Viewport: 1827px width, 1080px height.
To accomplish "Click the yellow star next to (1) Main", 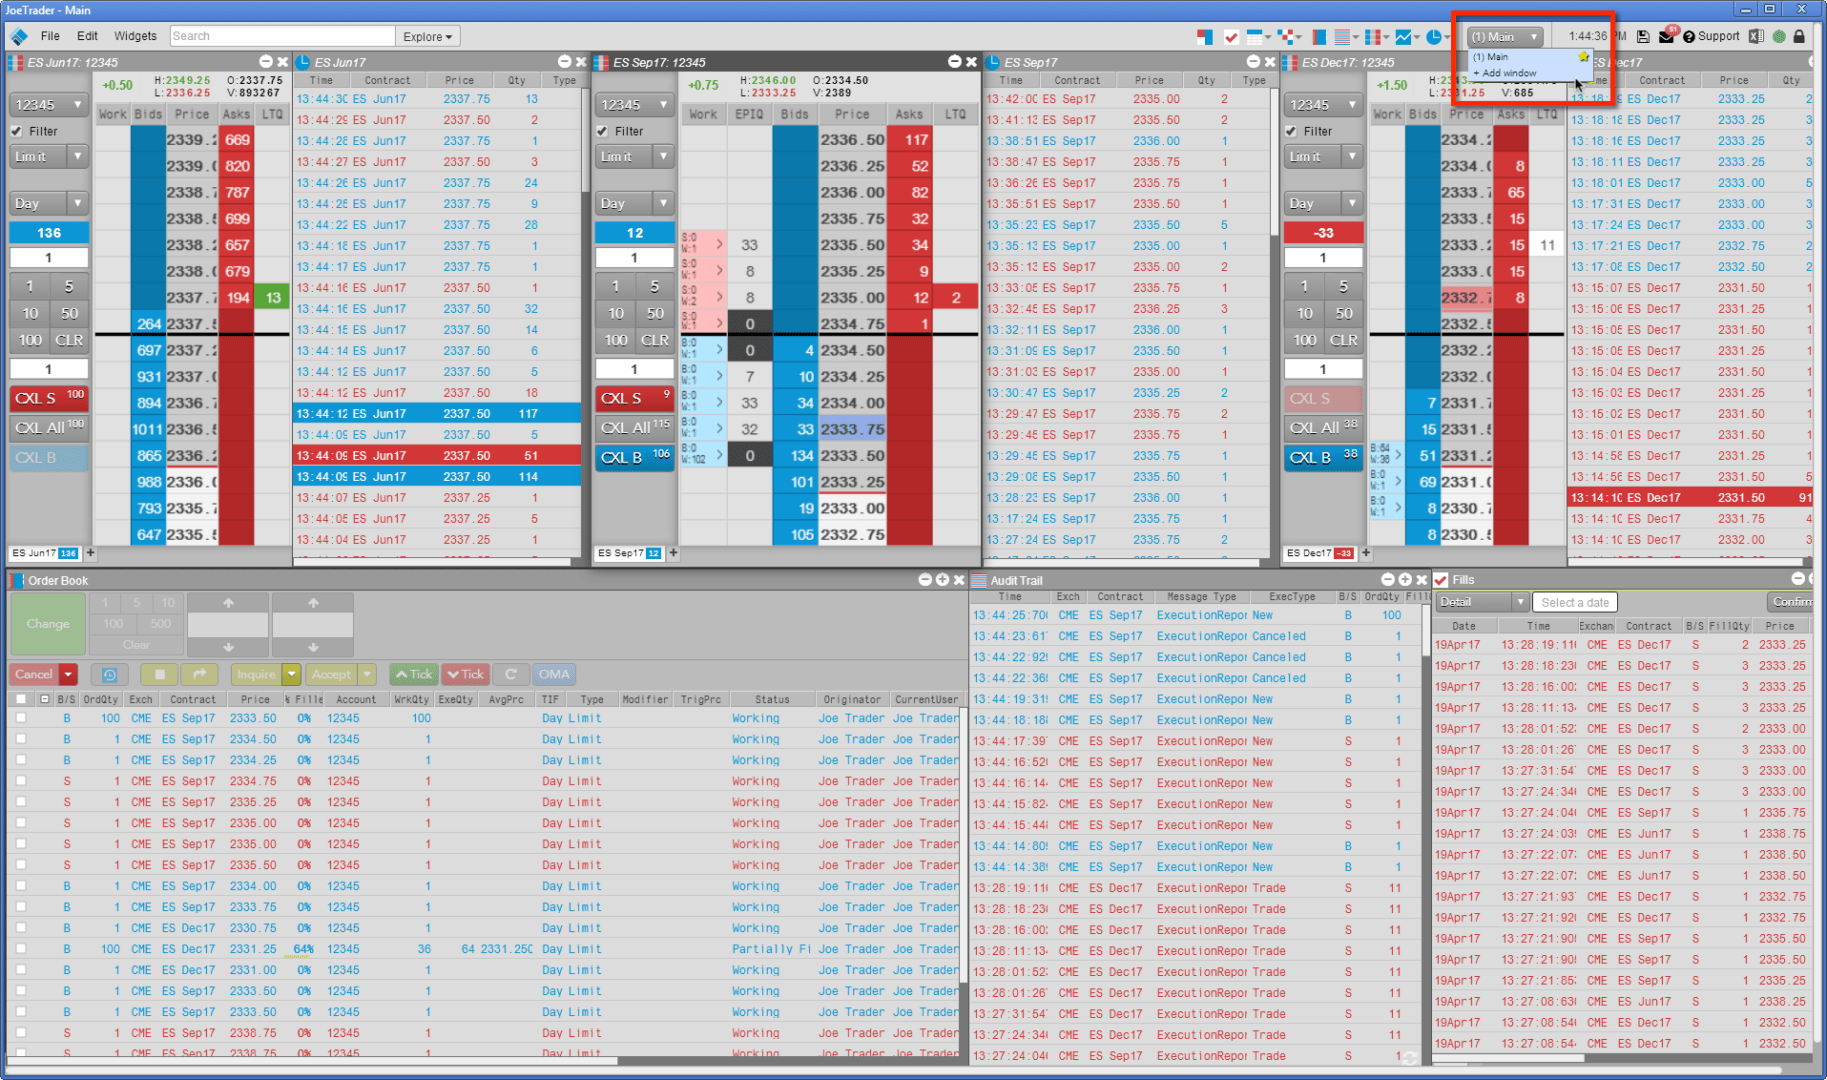I will 1583,57.
